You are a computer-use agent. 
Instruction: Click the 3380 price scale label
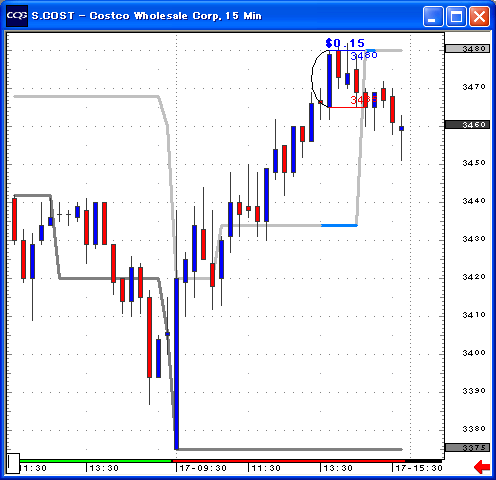474,429
